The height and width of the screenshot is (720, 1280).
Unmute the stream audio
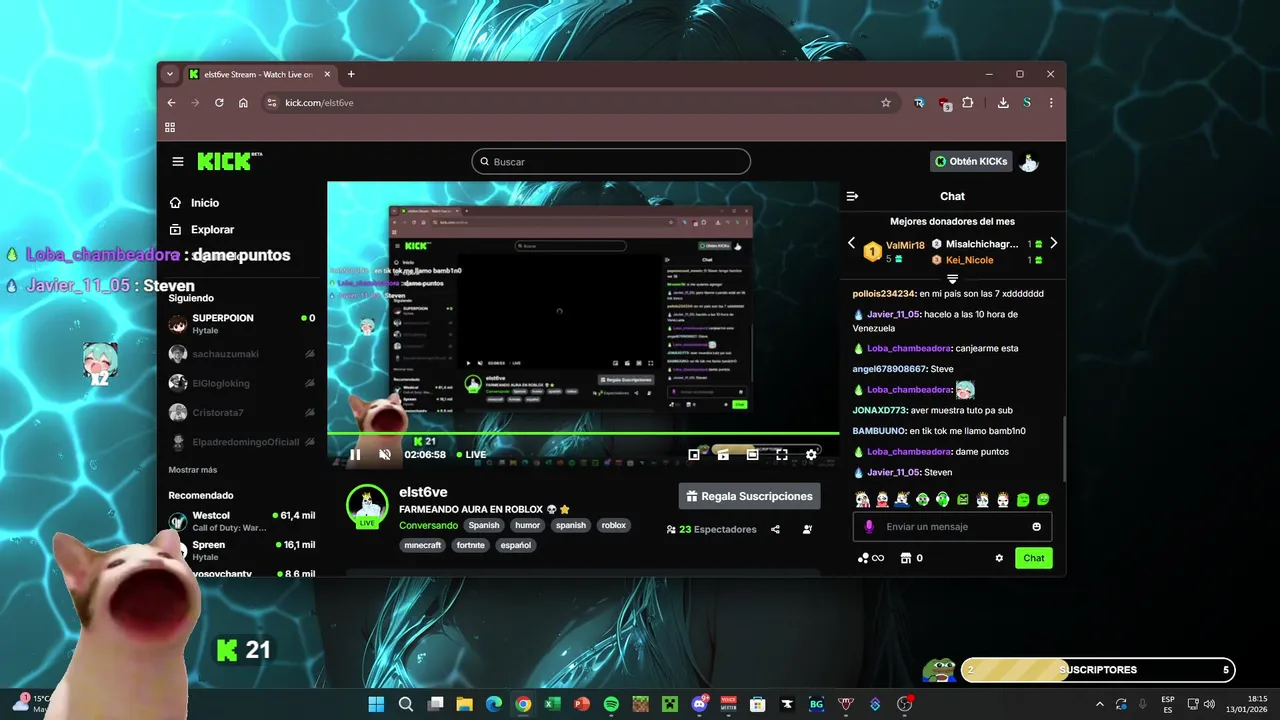(385, 454)
